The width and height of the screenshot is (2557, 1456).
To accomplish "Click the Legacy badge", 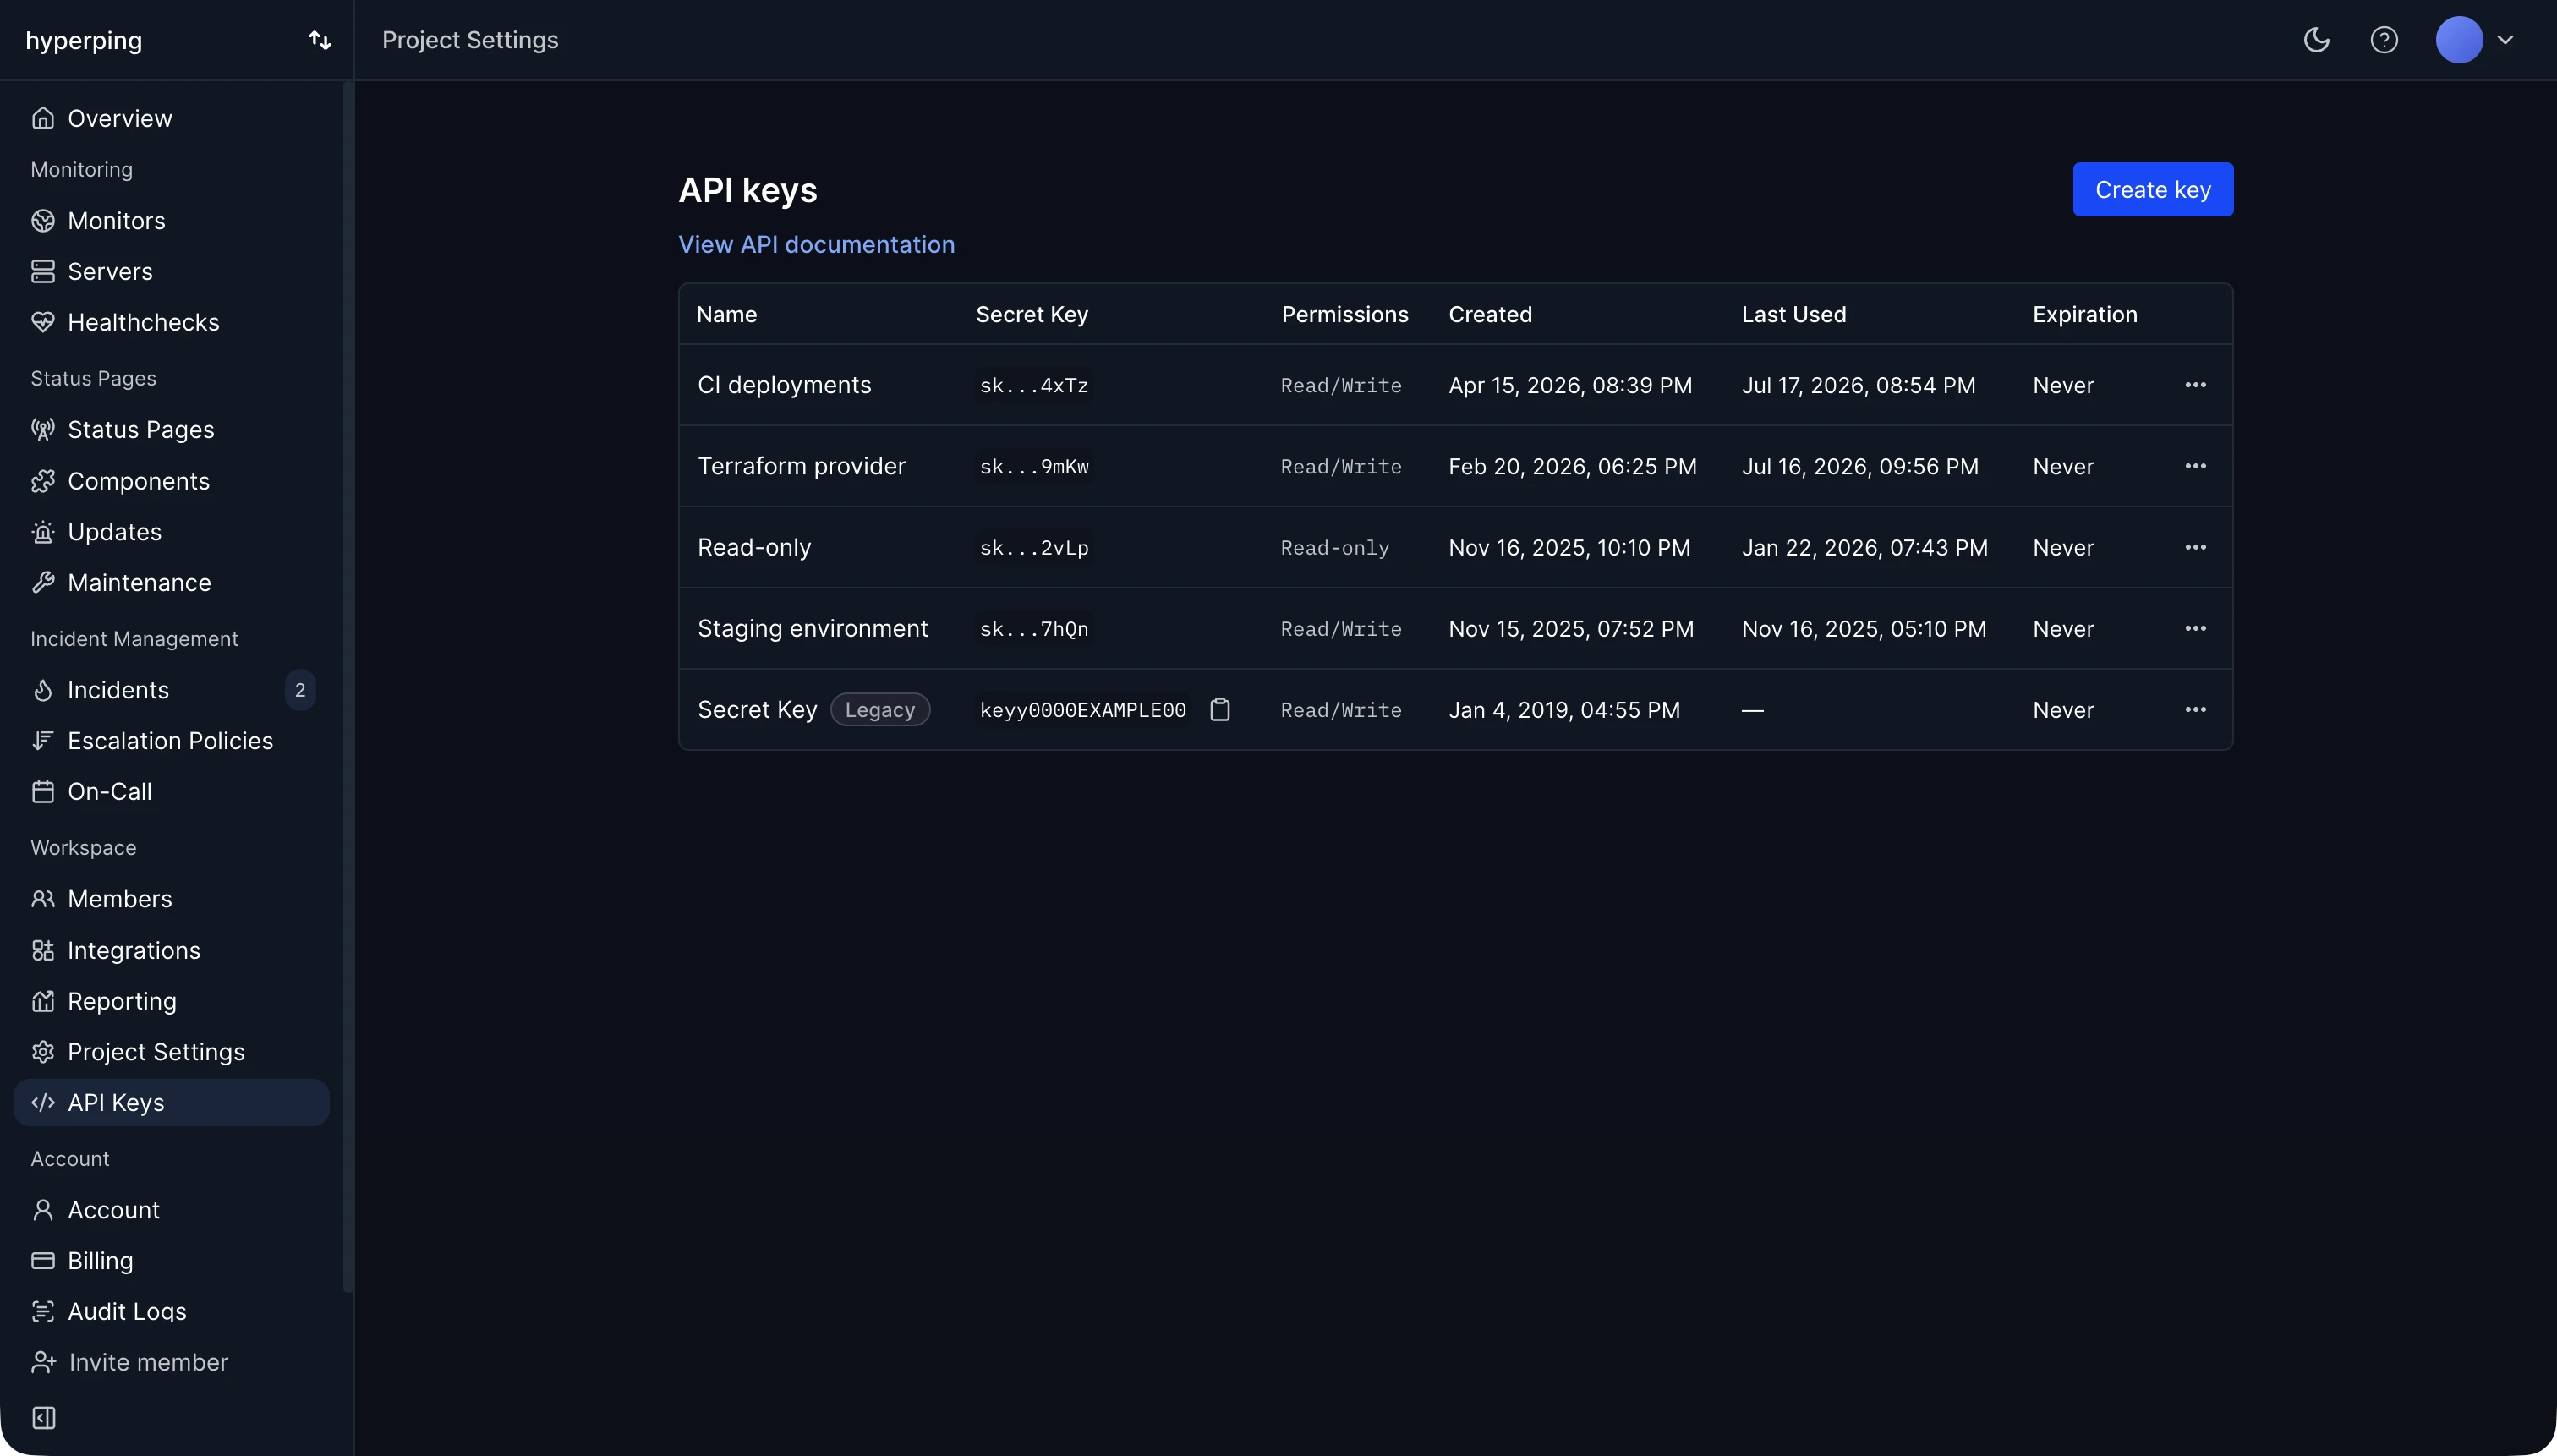I will click(x=880, y=709).
